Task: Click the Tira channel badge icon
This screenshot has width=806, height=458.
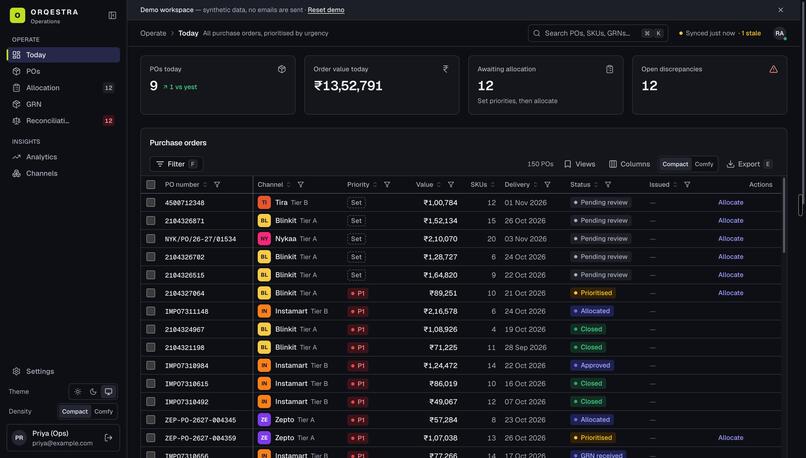Action: point(264,203)
